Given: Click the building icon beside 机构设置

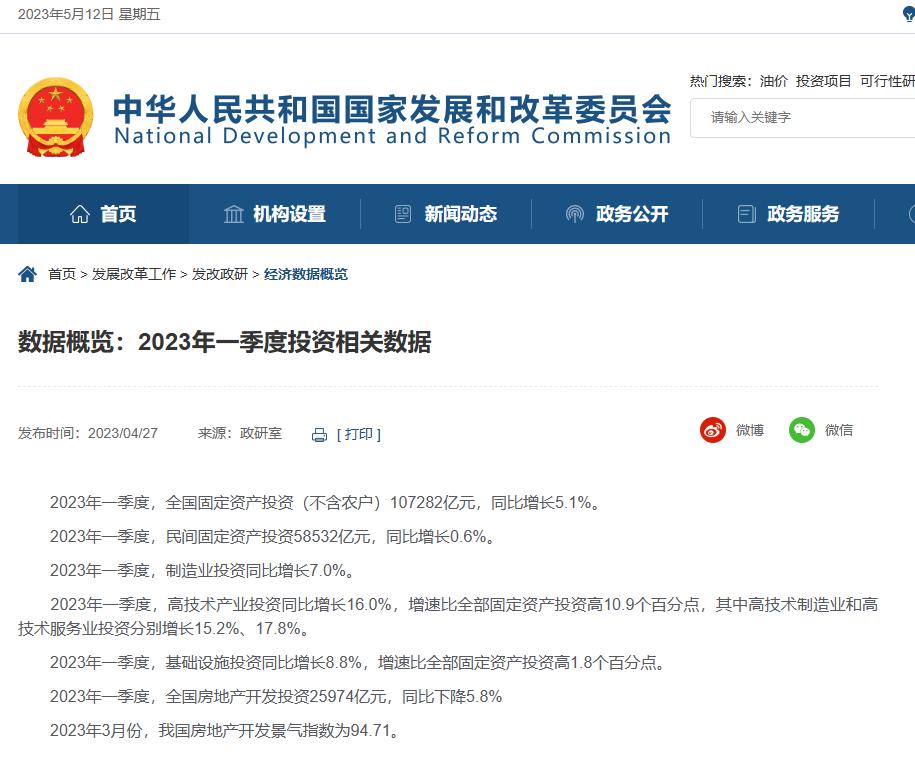Looking at the screenshot, I should (234, 213).
